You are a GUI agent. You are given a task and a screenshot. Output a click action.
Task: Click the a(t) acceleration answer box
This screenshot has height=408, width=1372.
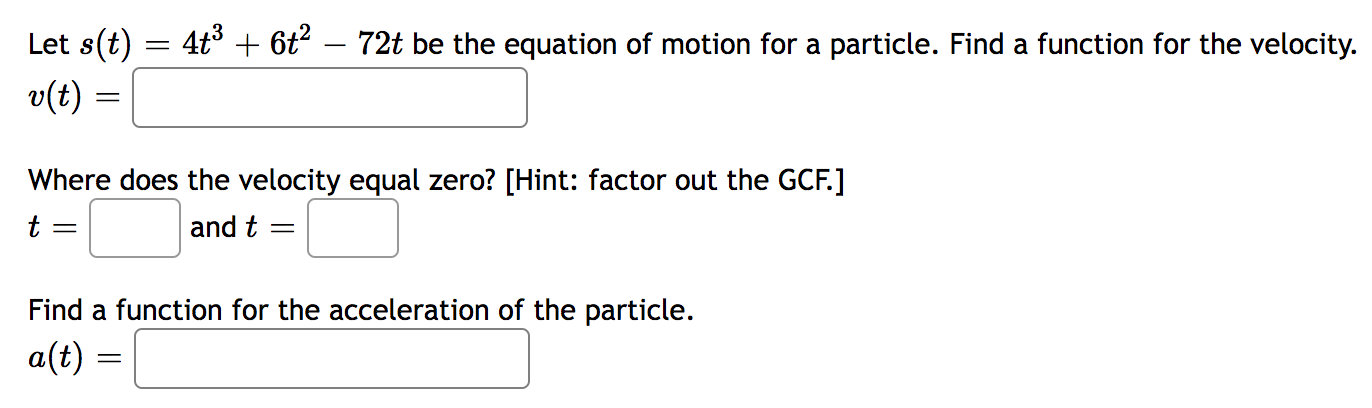pyautogui.click(x=332, y=359)
